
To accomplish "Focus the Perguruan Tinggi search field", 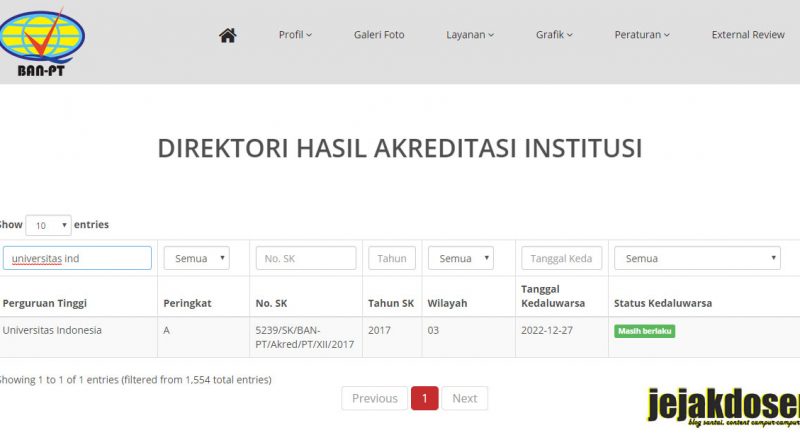I will click(78, 258).
